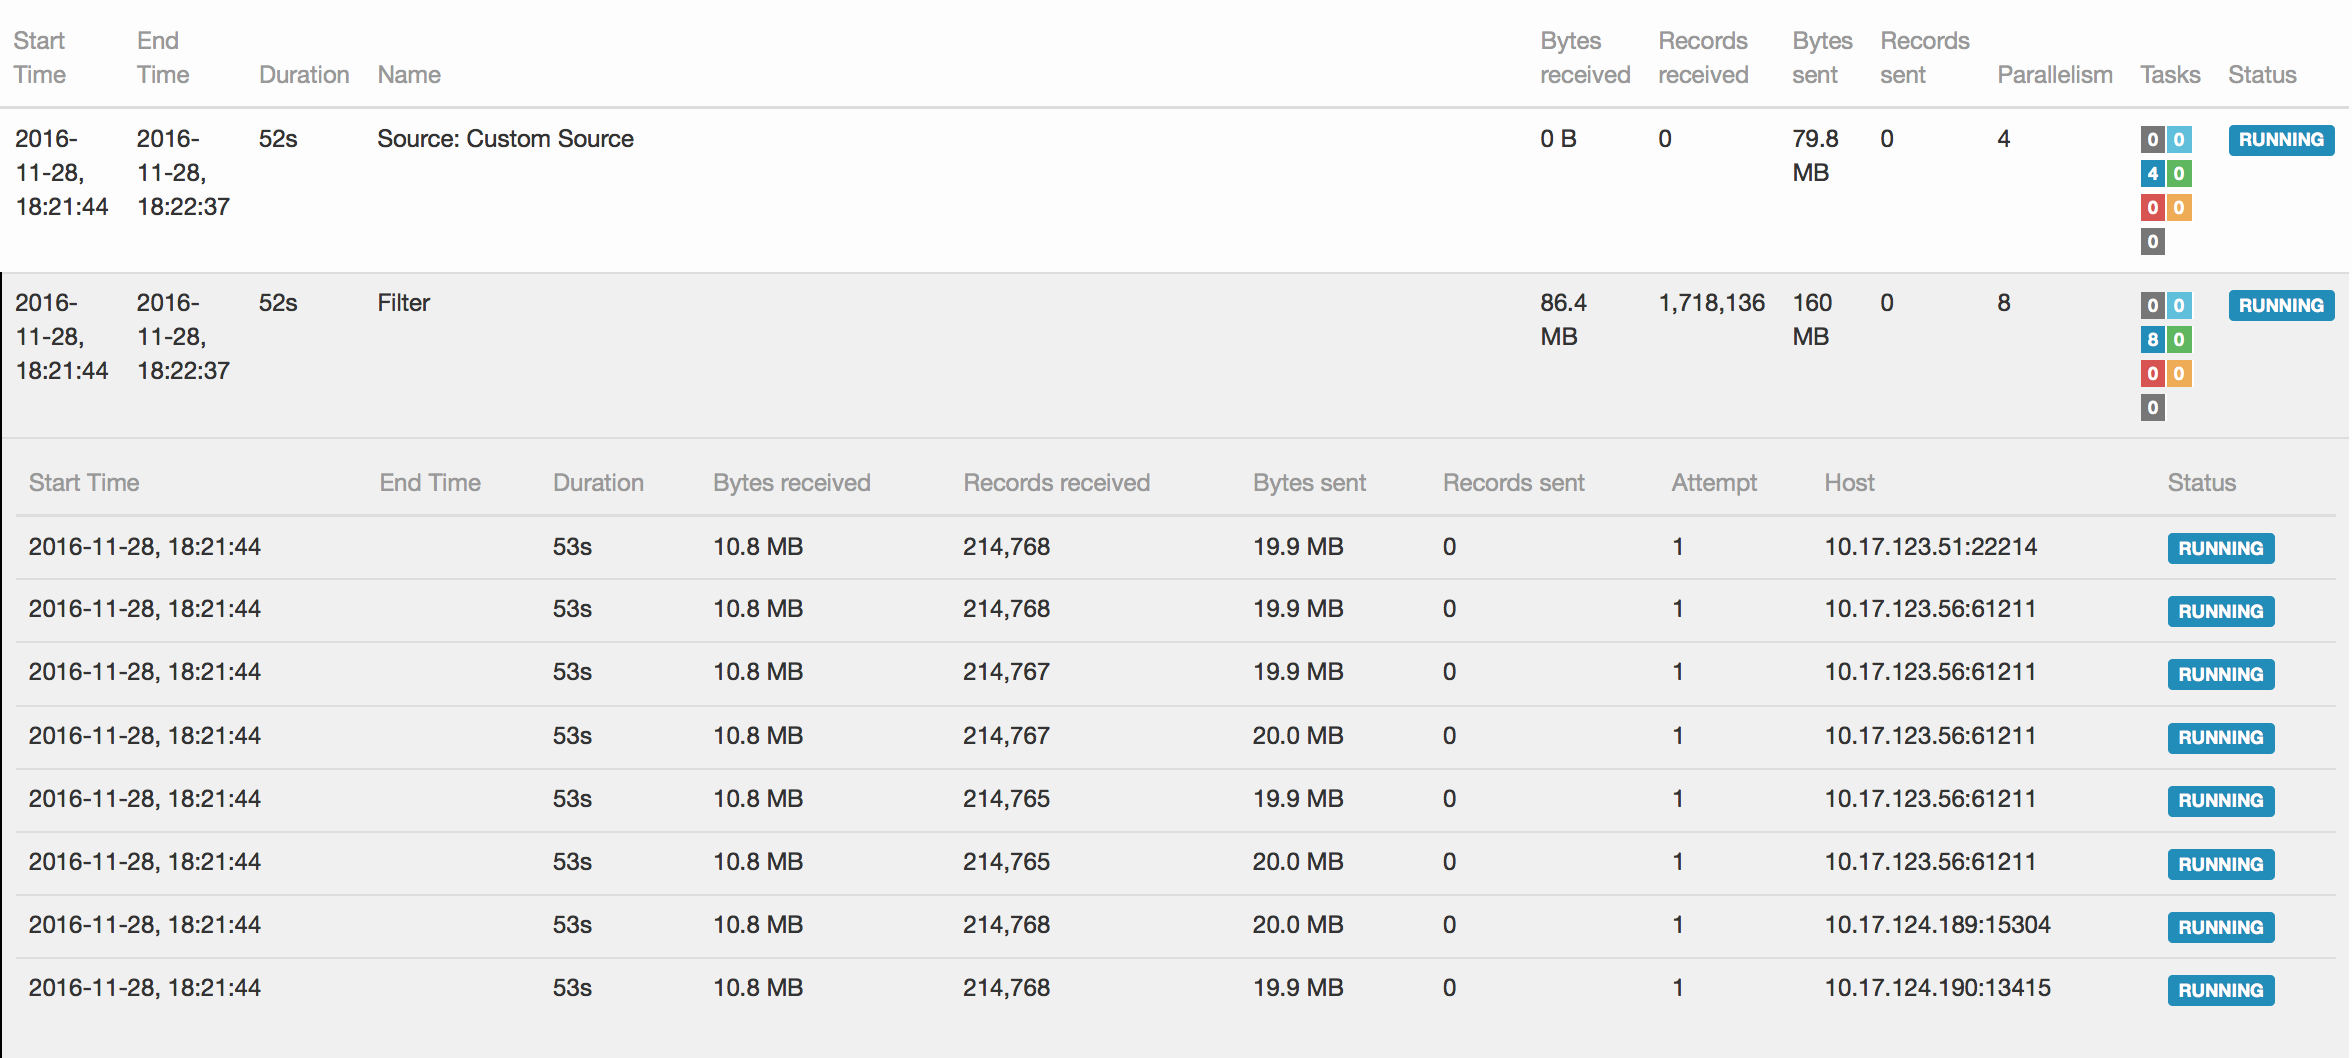Click RUNNING badge for host 10.17.124.190:13415

pos(2221,991)
